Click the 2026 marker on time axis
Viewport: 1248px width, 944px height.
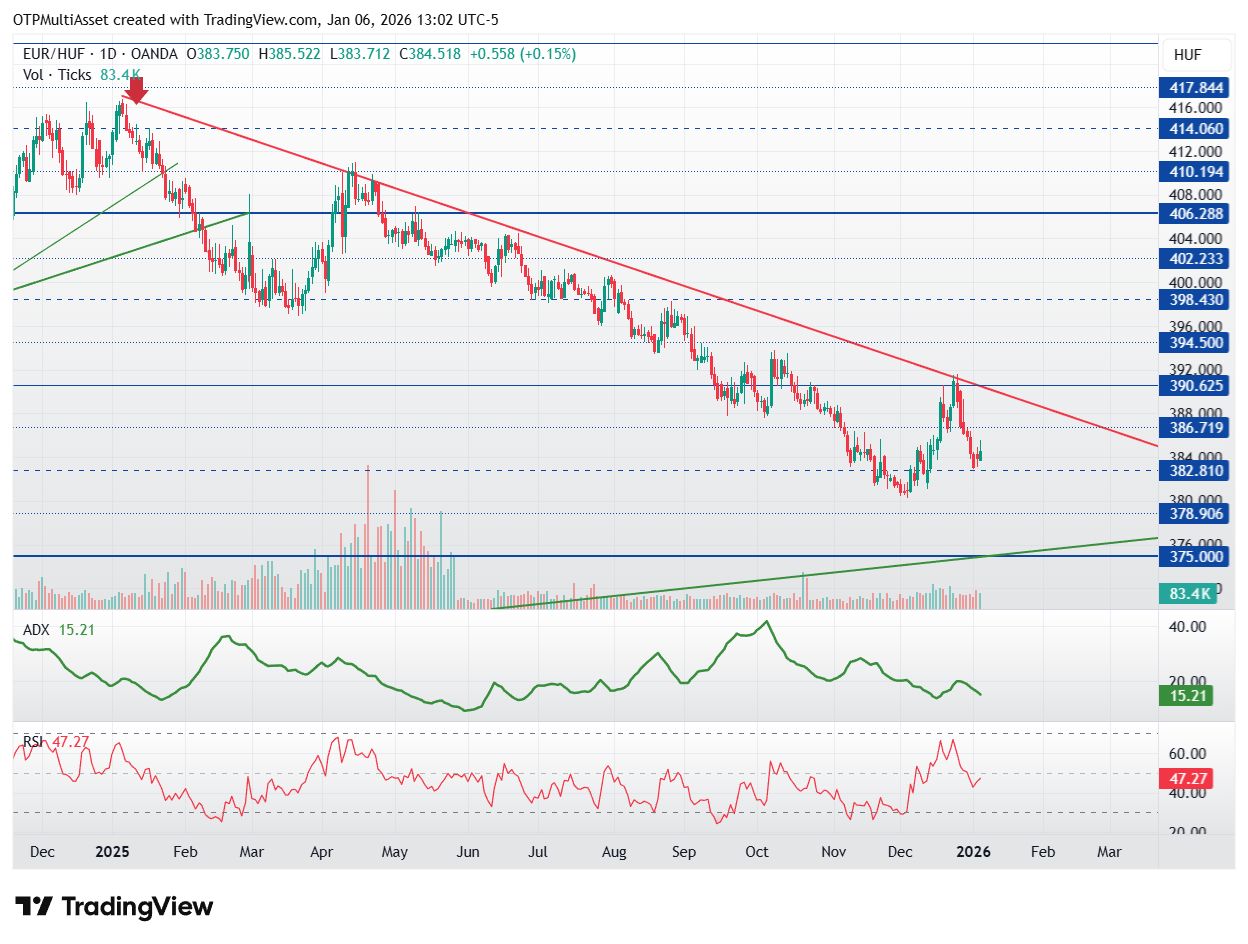pos(972,851)
